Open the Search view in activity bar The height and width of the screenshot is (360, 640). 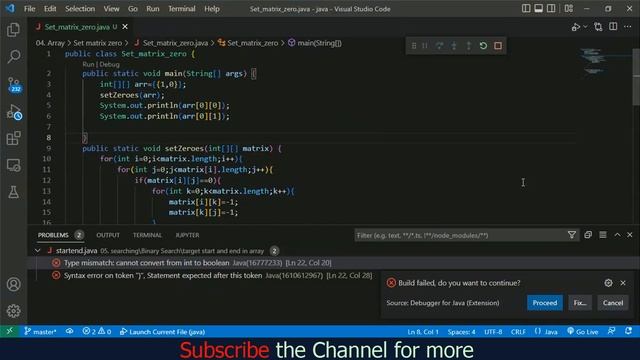(x=13, y=56)
